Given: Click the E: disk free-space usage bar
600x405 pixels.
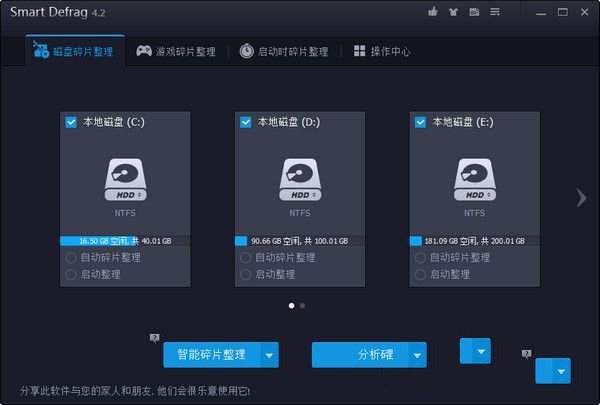Looking at the screenshot, I should 475,241.
